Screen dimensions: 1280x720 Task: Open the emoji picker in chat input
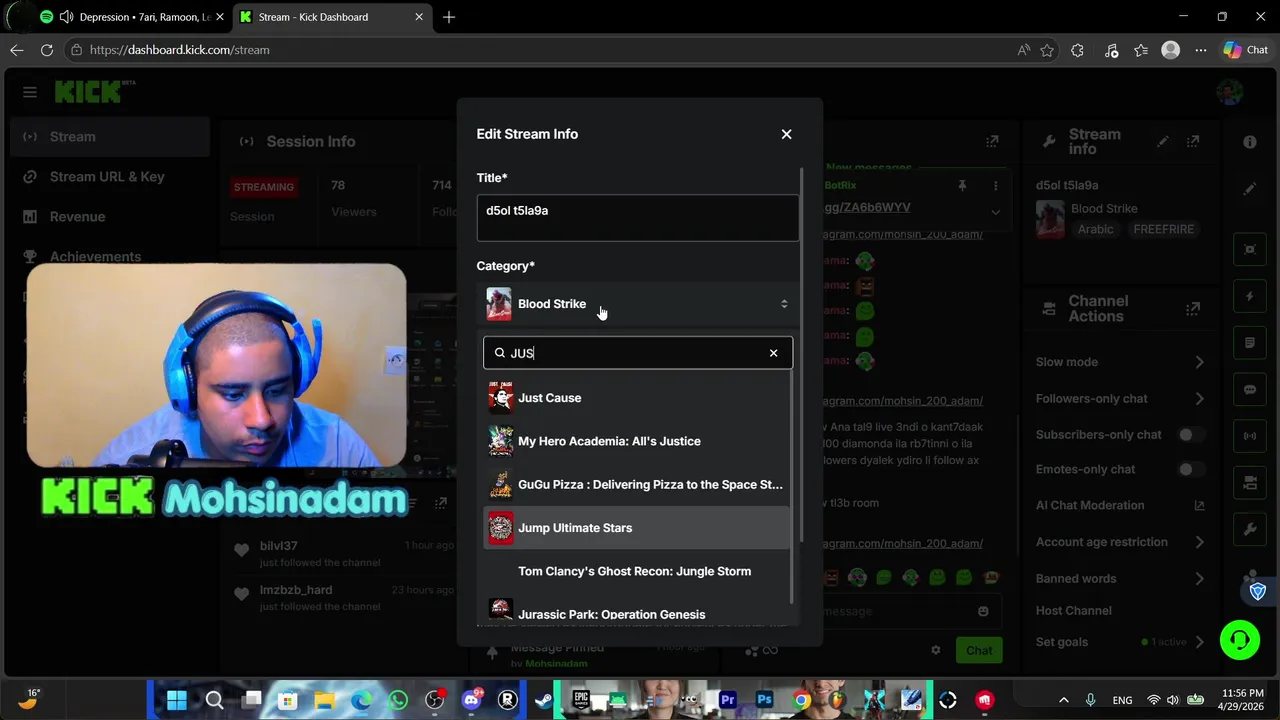(983, 611)
